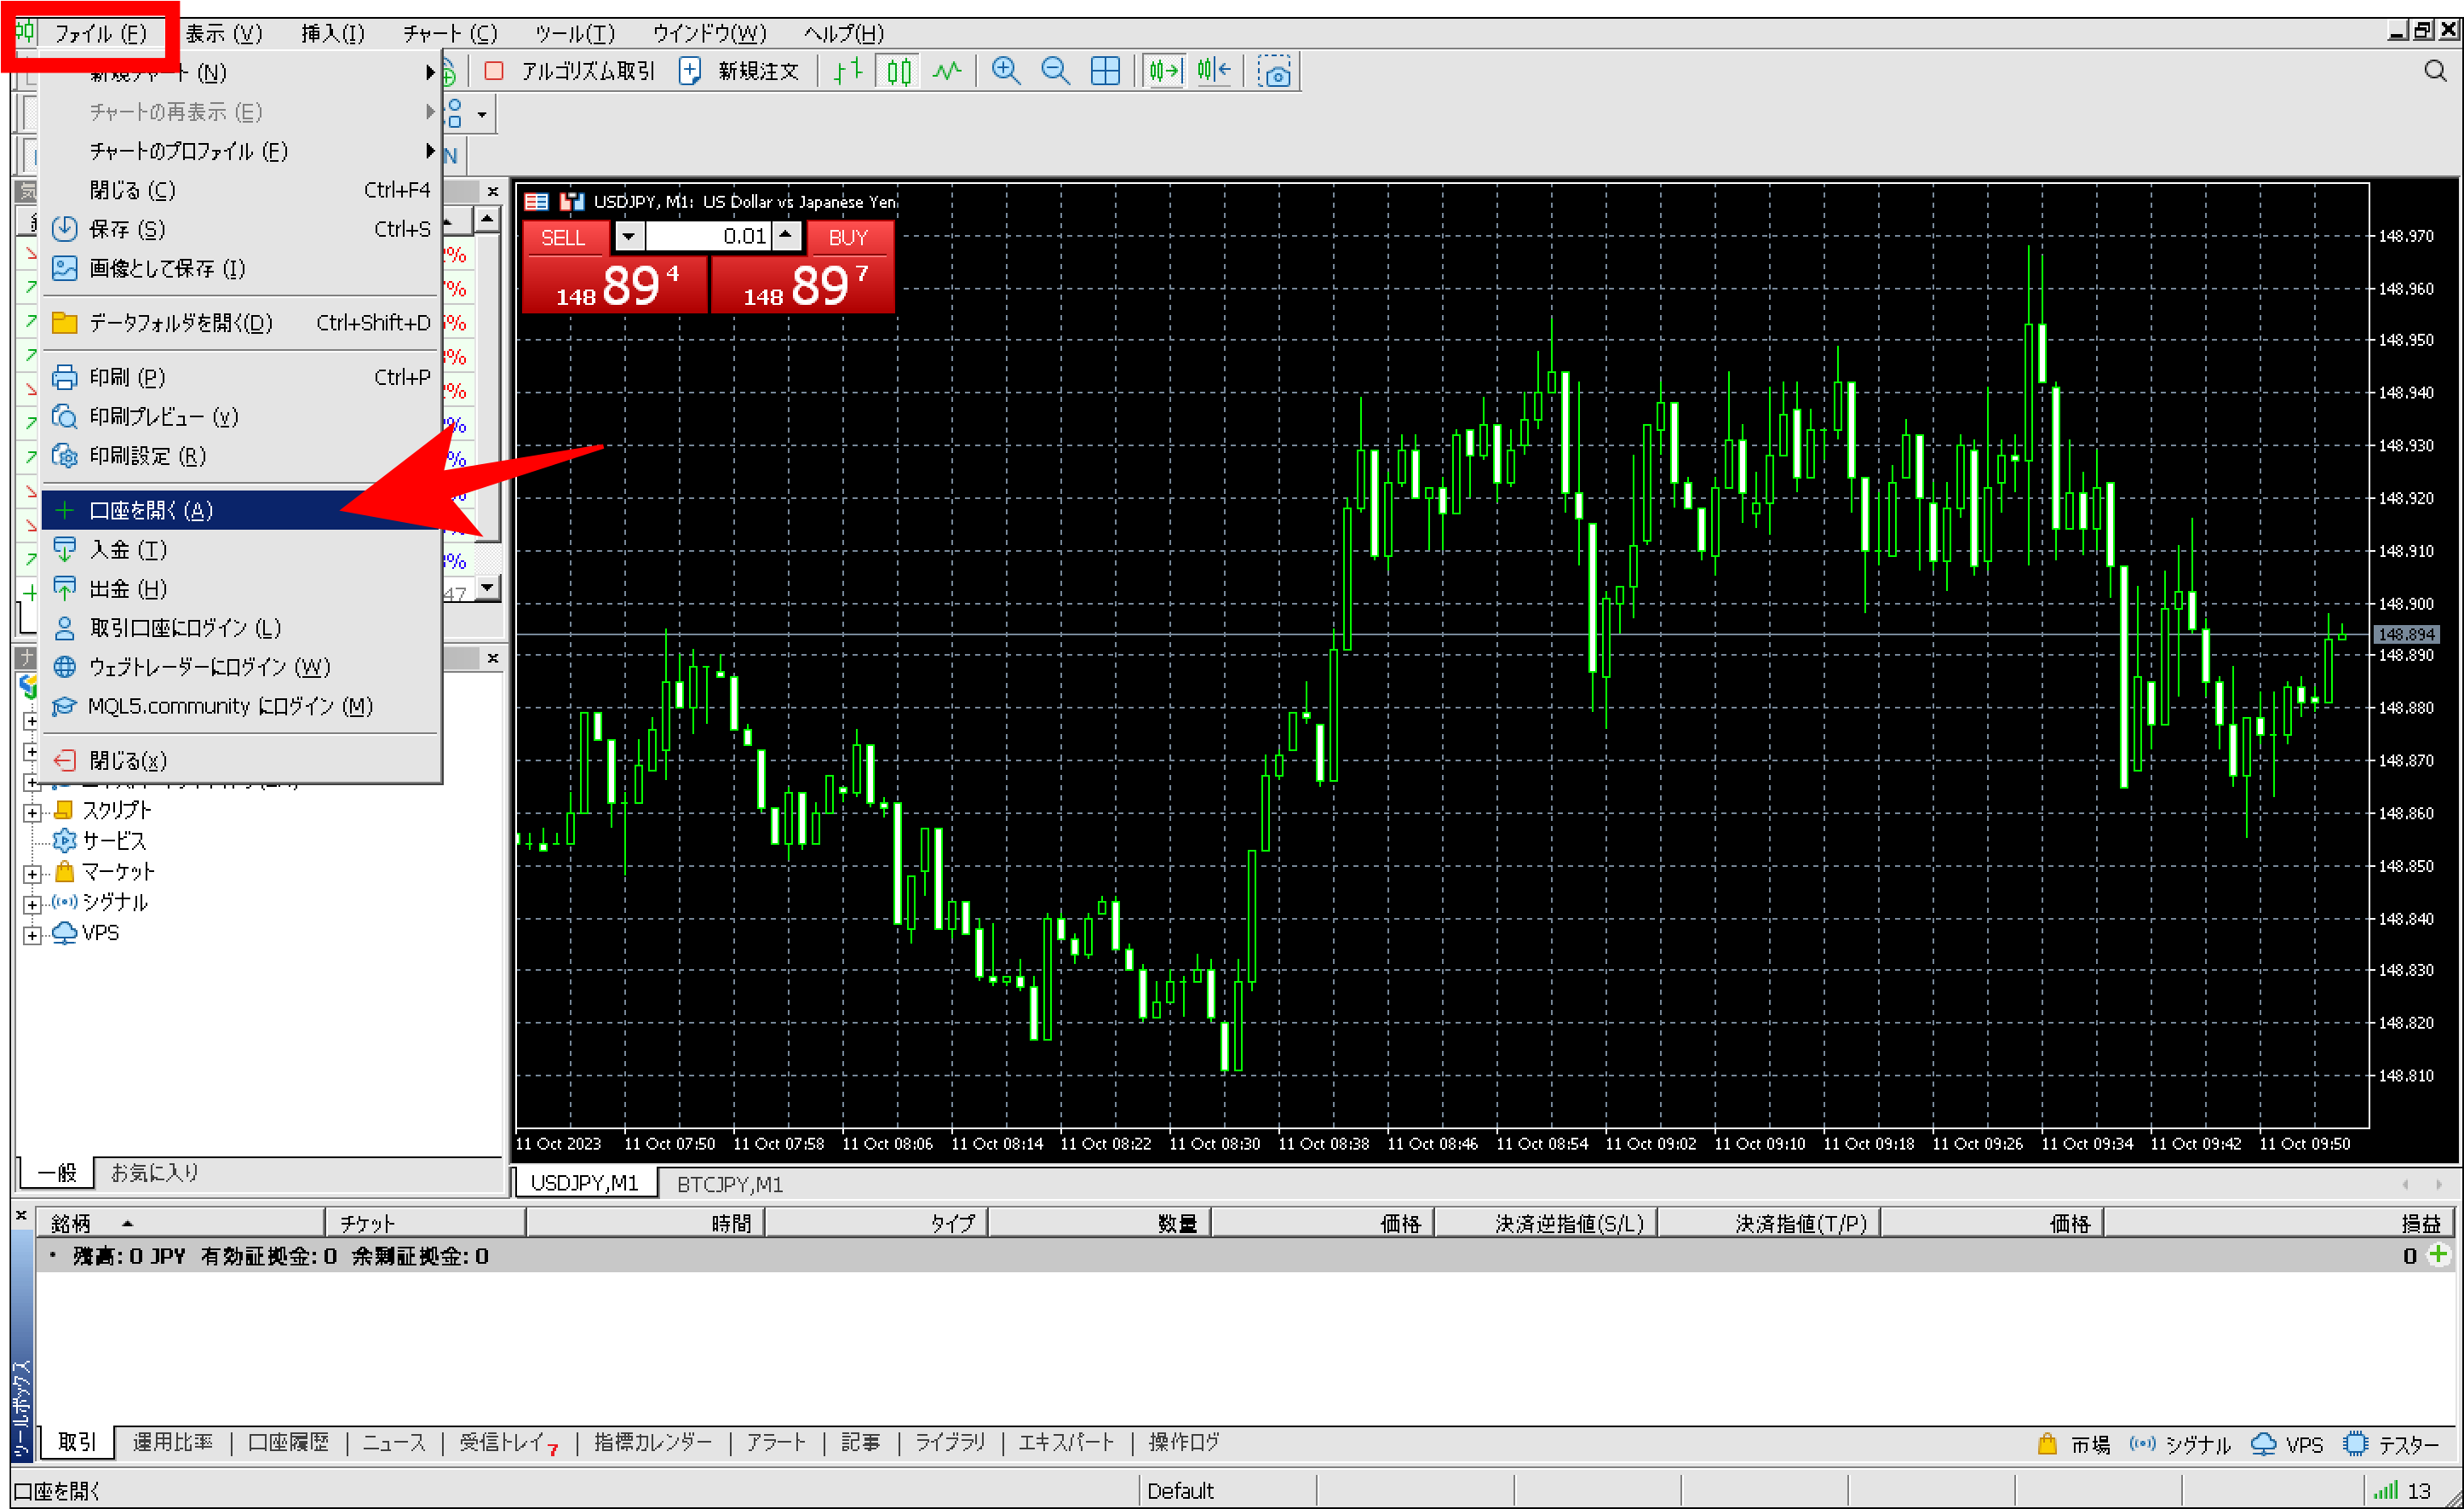Toggle the chart shift button

pos(1214,71)
